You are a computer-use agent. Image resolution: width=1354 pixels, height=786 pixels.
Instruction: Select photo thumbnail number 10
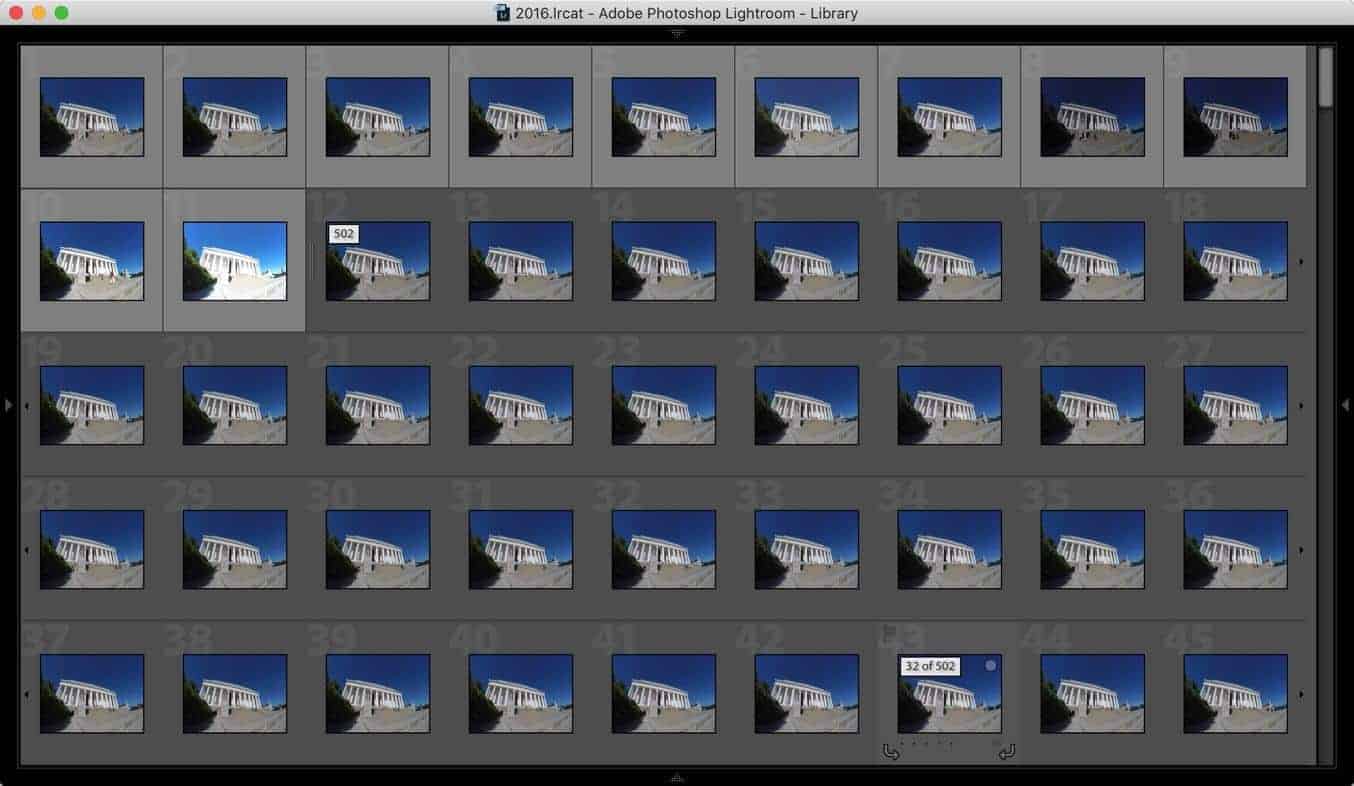click(x=92, y=261)
